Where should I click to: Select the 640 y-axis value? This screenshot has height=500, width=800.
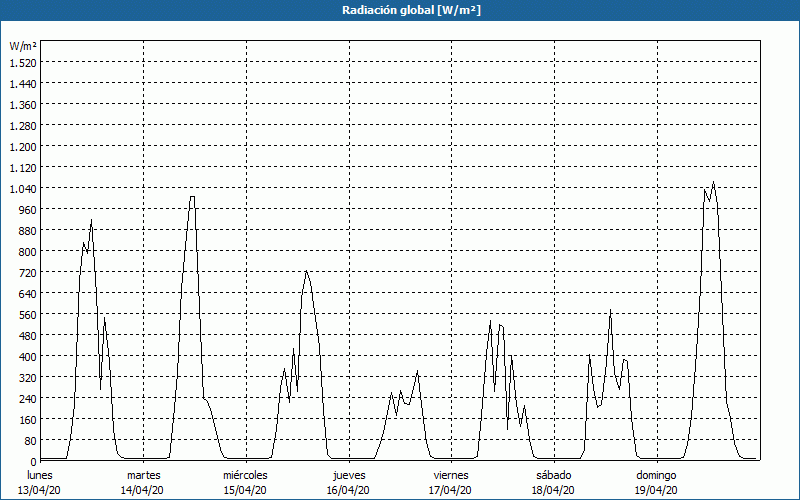28,294
